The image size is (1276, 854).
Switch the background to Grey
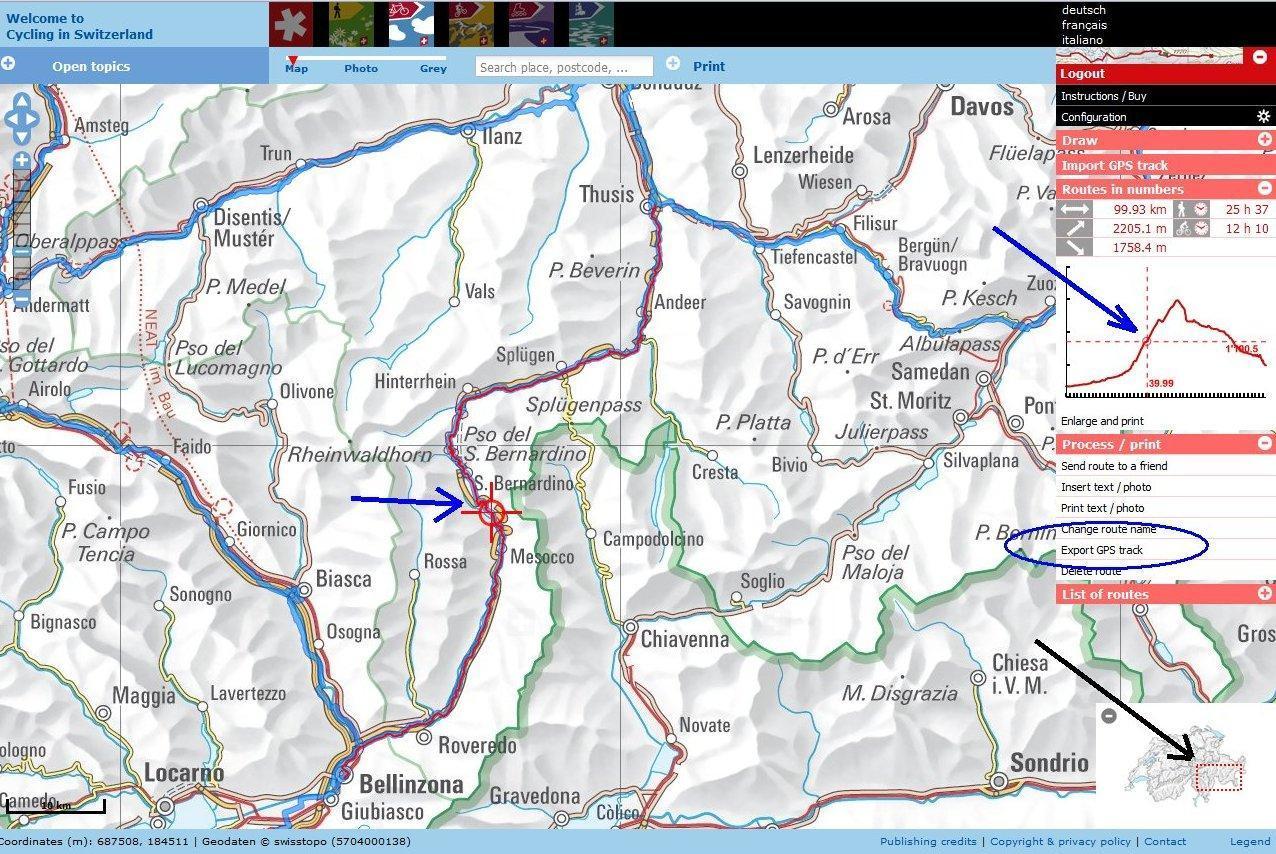pos(433,68)
